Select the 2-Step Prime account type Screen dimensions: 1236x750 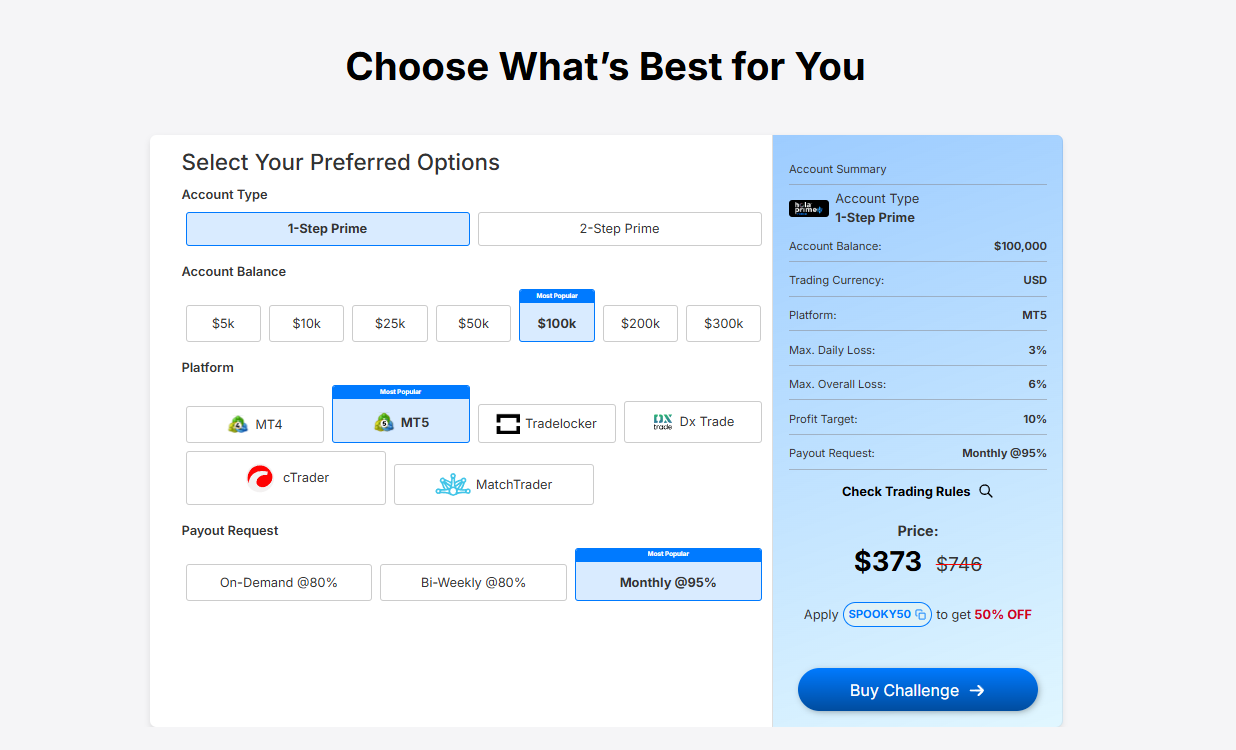(619, 229)
